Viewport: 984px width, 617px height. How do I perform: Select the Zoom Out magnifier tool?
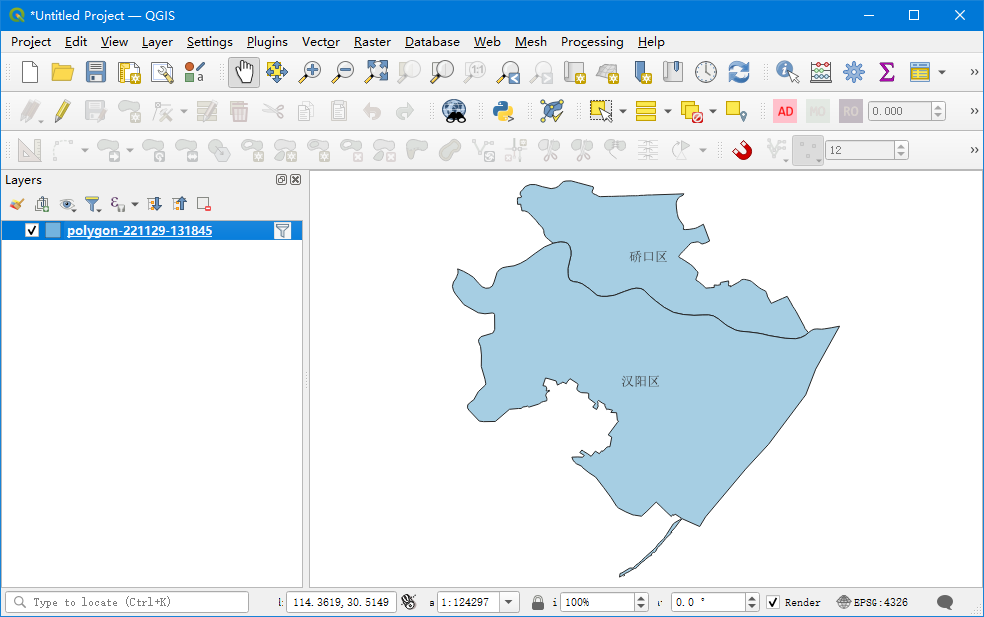pos(343,72)
